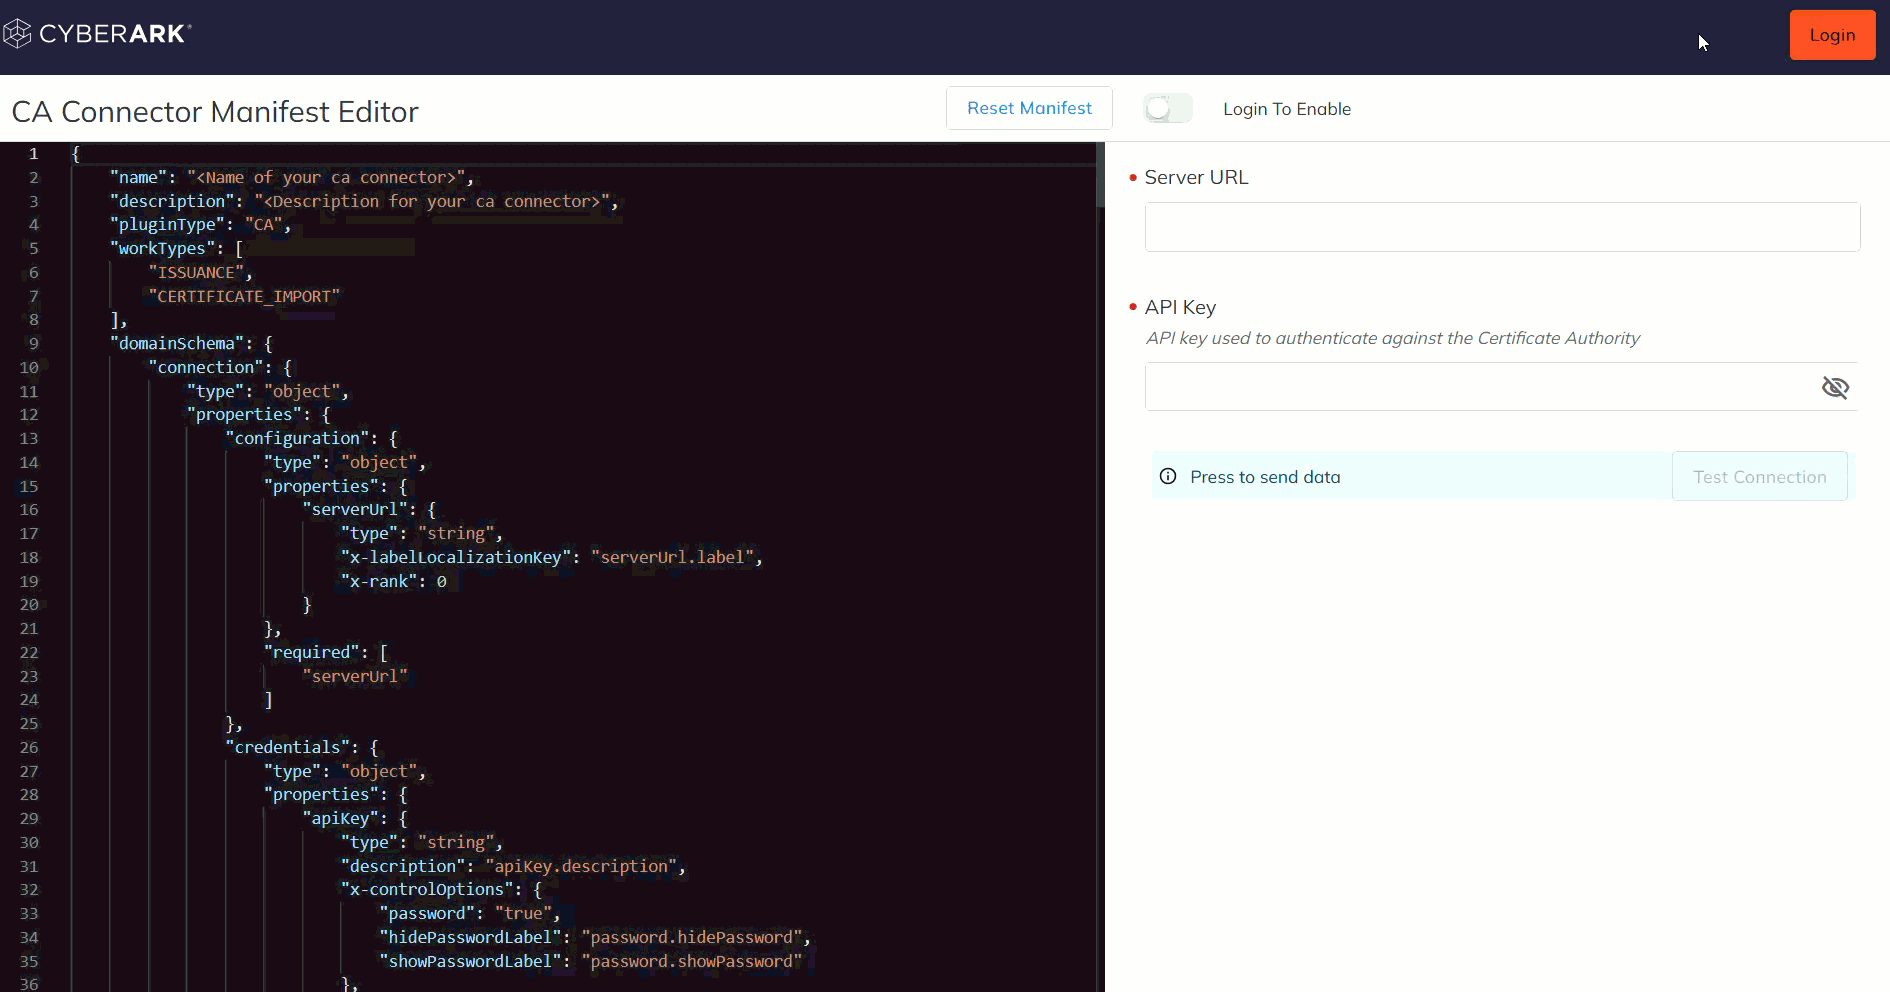Click the "domainSchema" key on line 9
This screenshot has width=1890, height=992.
pyautogui.click(x=177, y=343)
